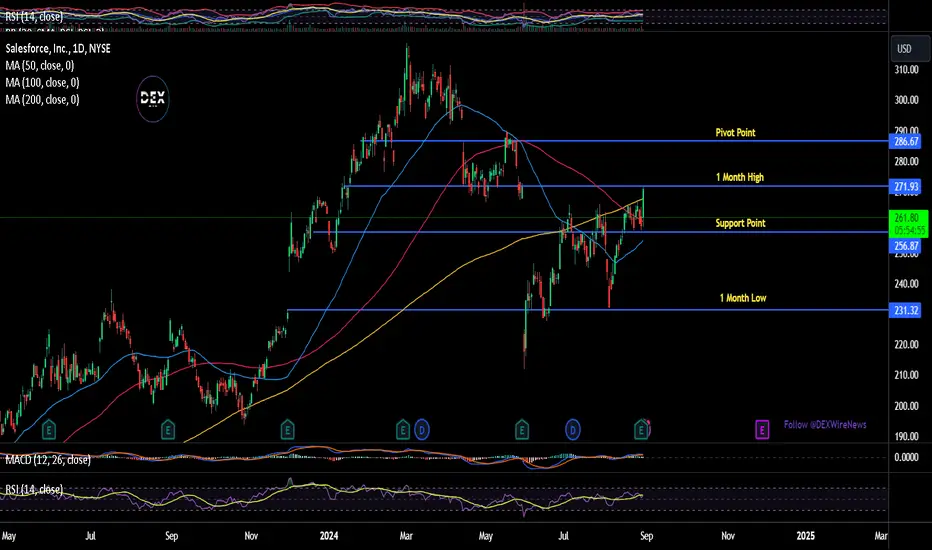Open the USD currency selector

pos(910,49)
